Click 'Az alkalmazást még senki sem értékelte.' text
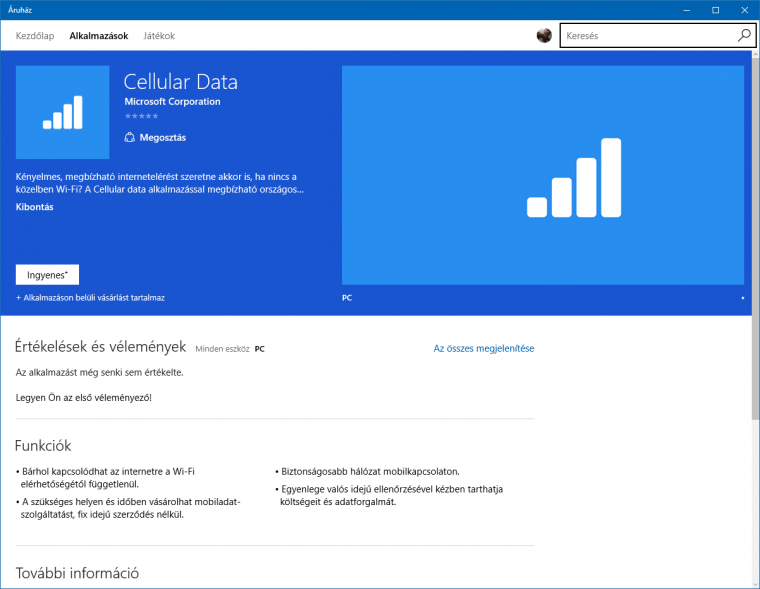The height and width of the screenshot is (589, 760). (x=99, y=373)
